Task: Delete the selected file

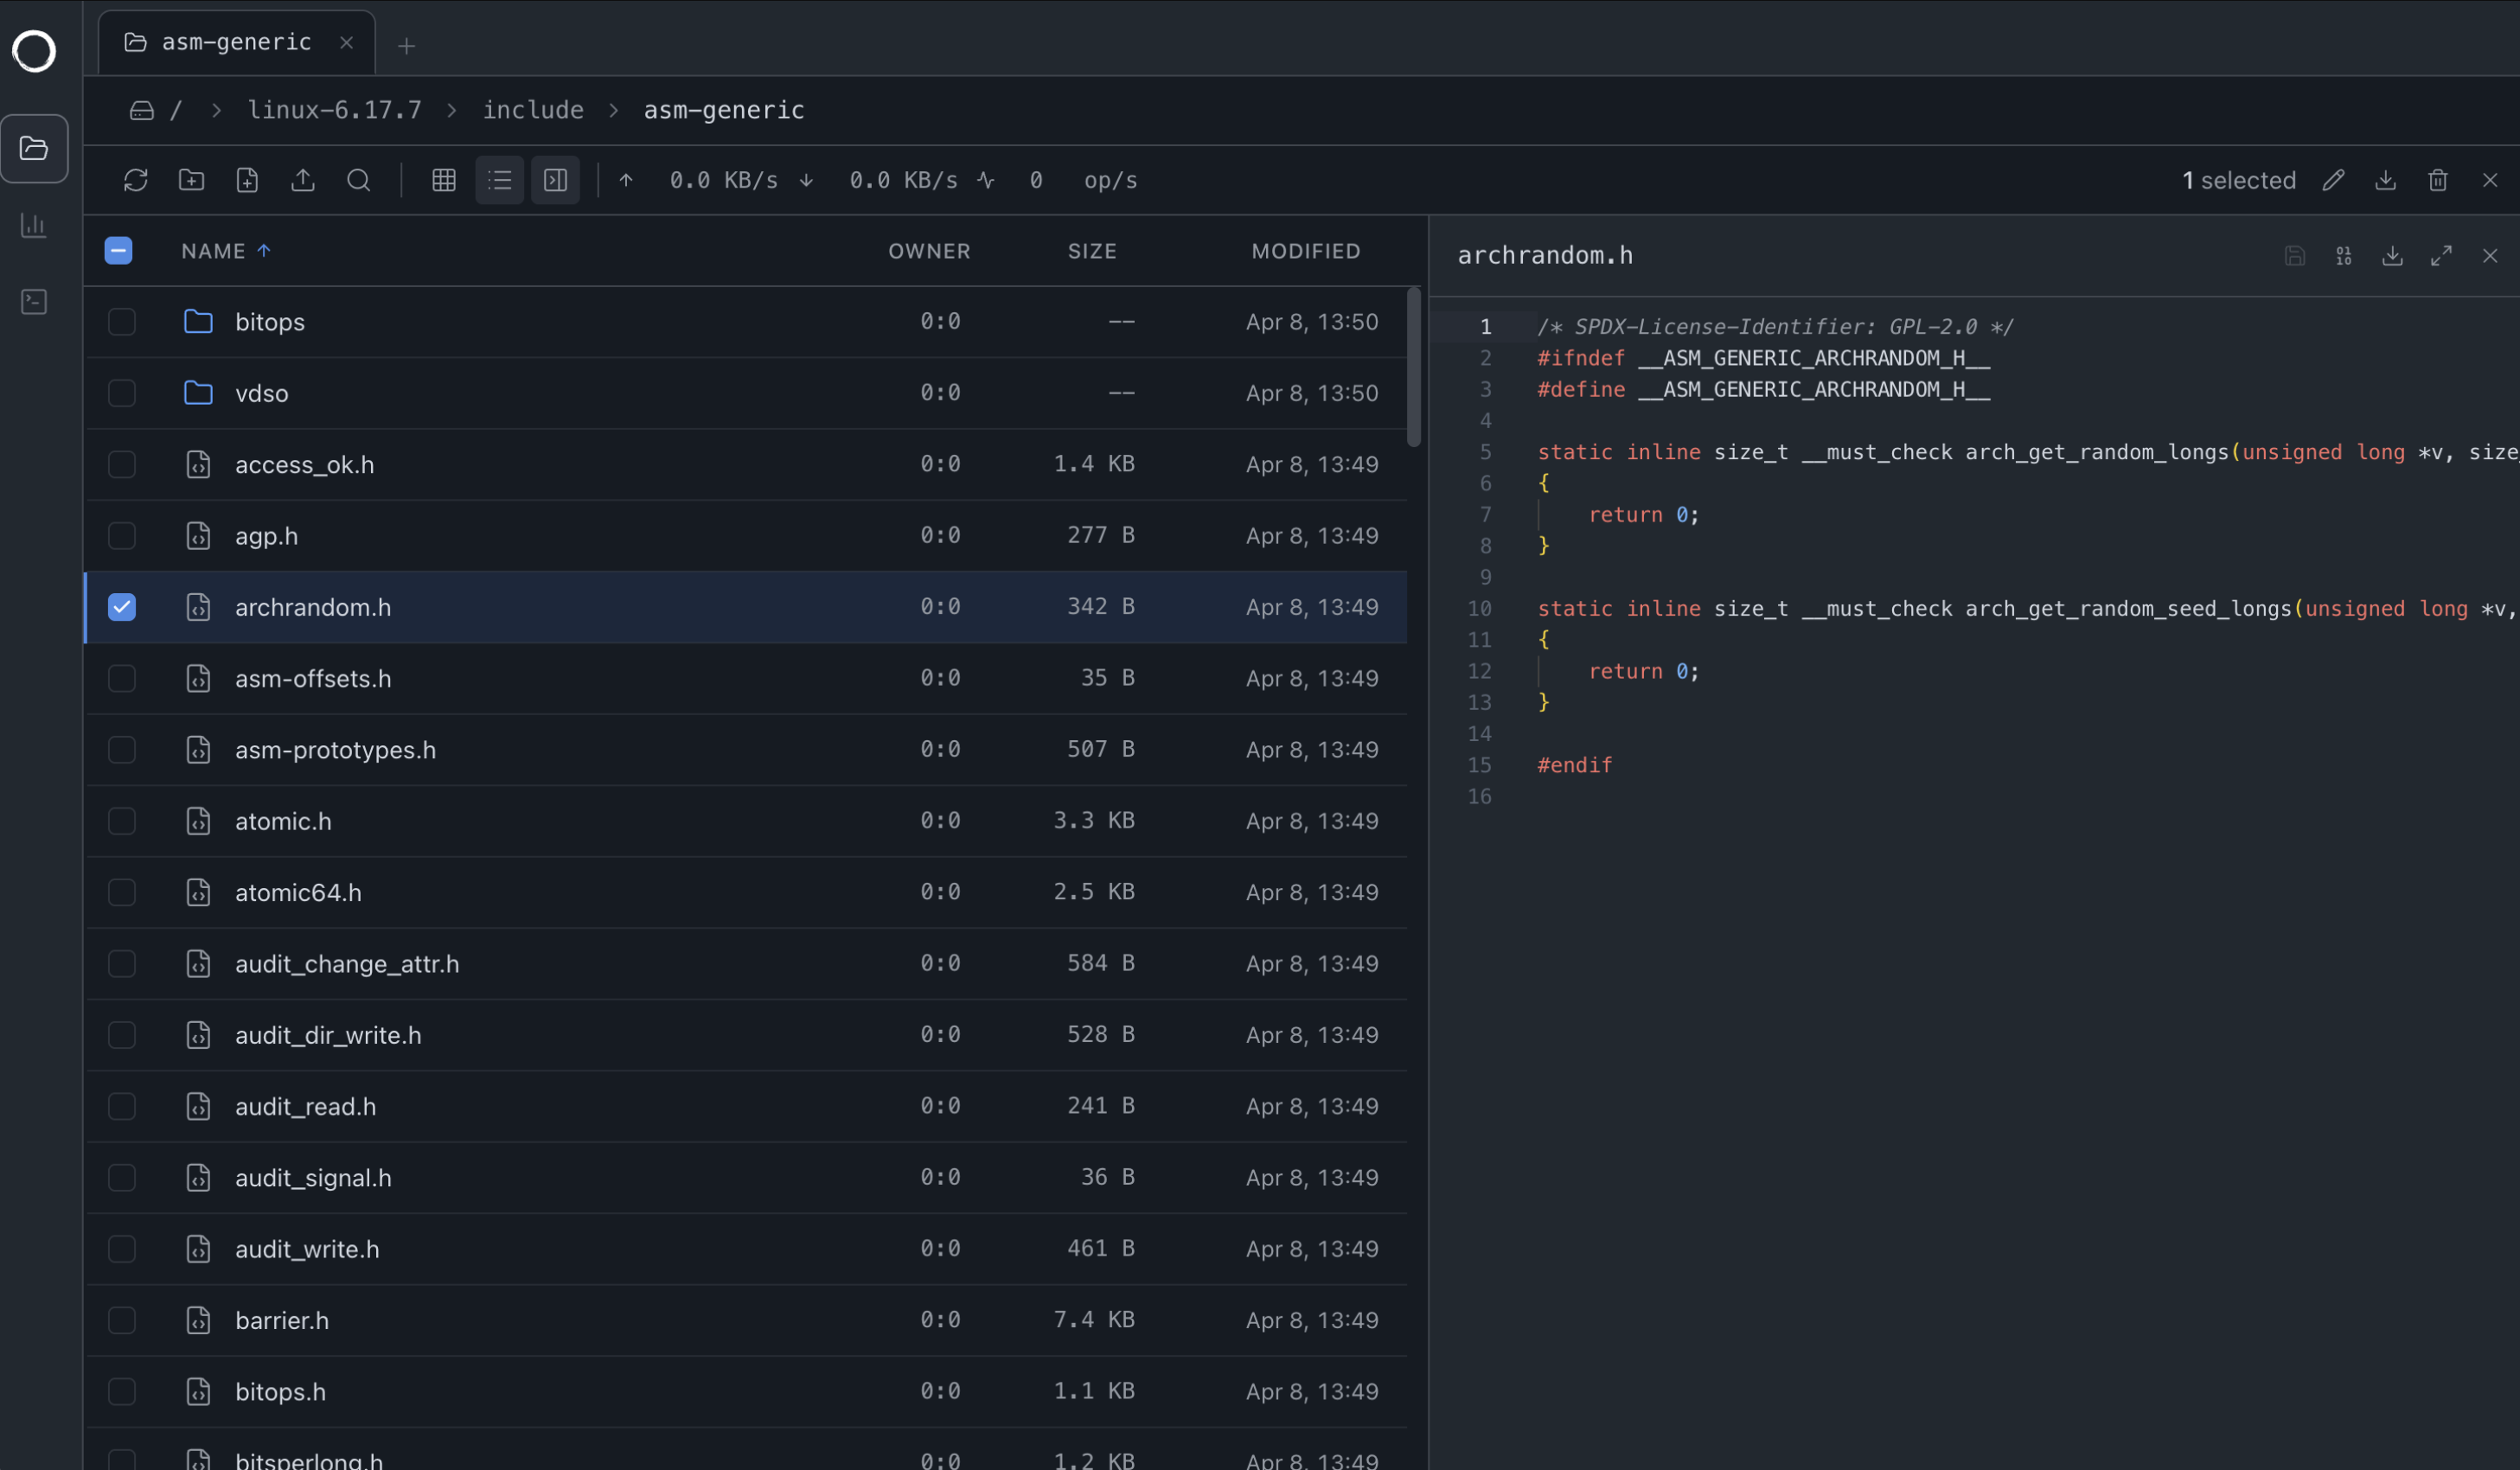Action: pos(2438,180)
